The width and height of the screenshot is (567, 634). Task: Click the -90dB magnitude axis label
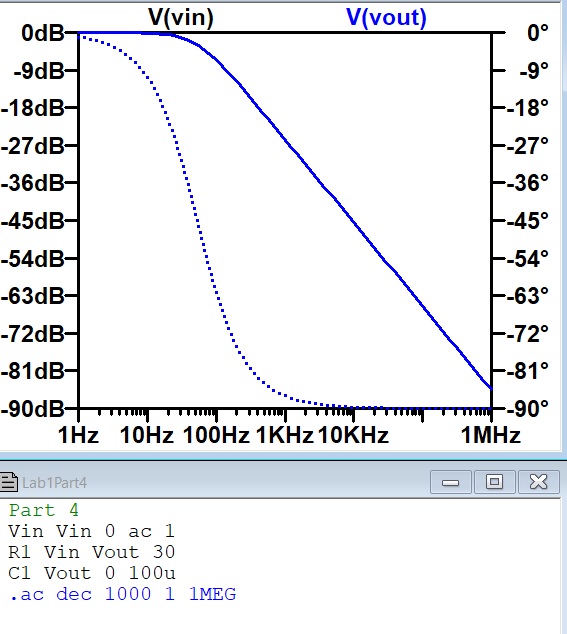click(33, 409)
